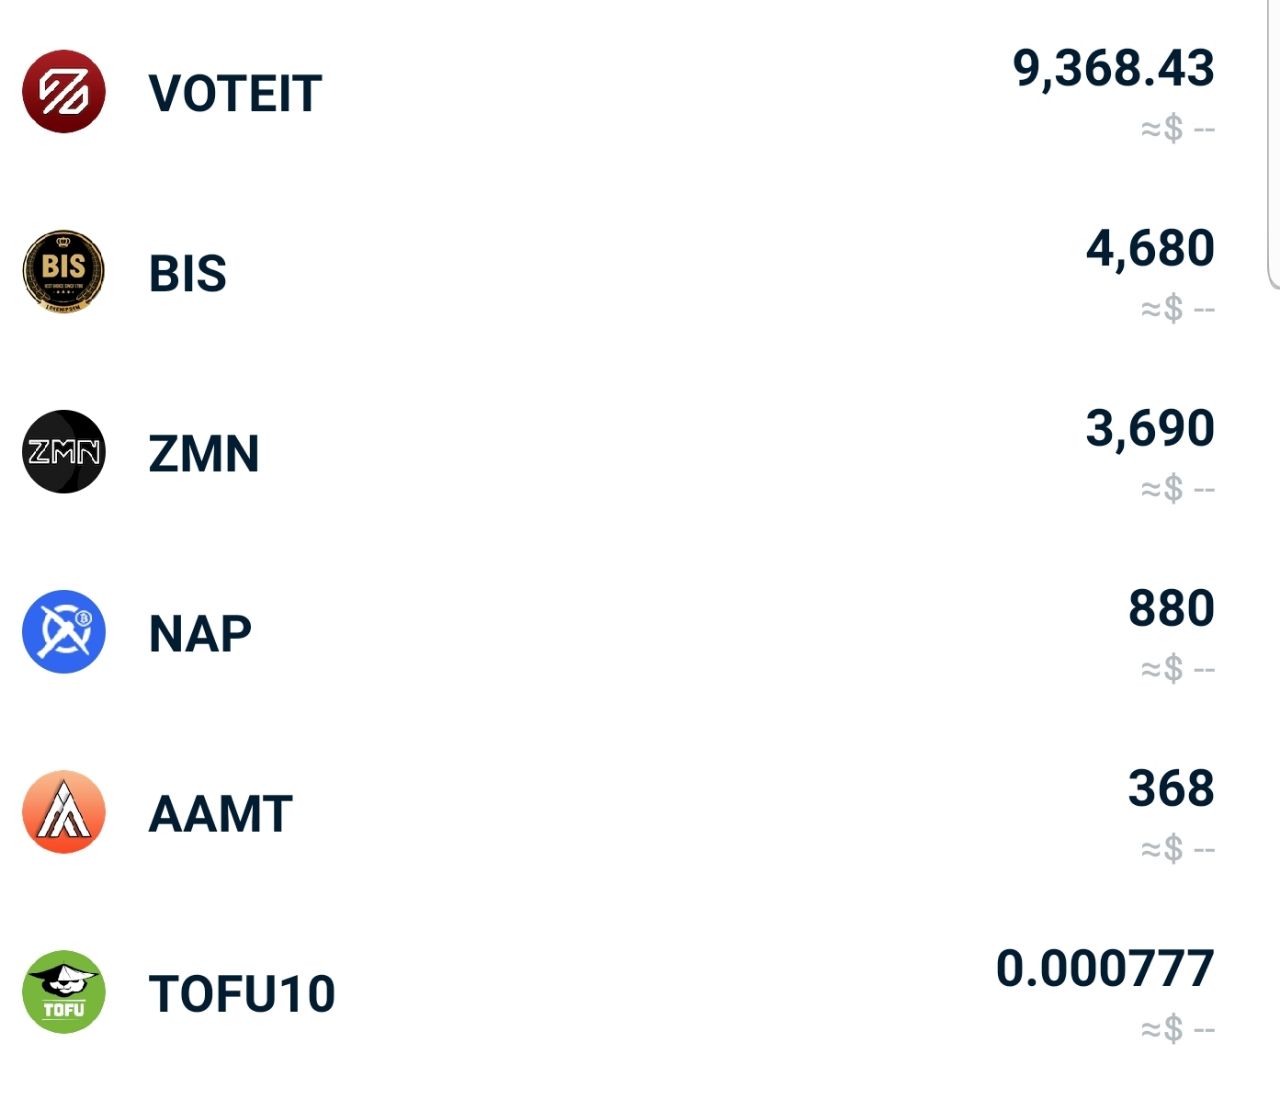Click the 3,690 ZMN balance
The height and width of the screenshot is (1100, 1280).
[x=1150, y=428]
